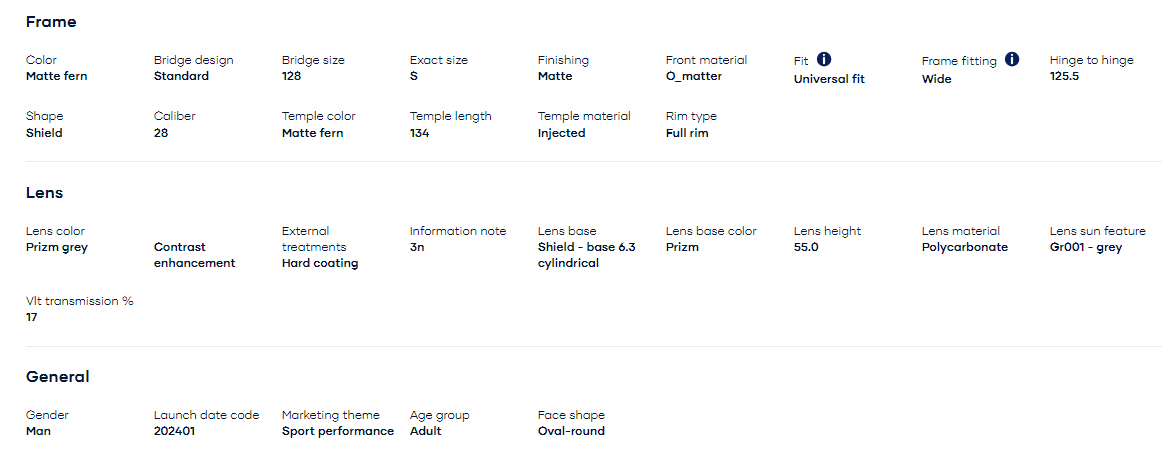The height and width of the screenshot is (460, 1162).
Task: Click the Injected temple material value
Action: [562, 133]
